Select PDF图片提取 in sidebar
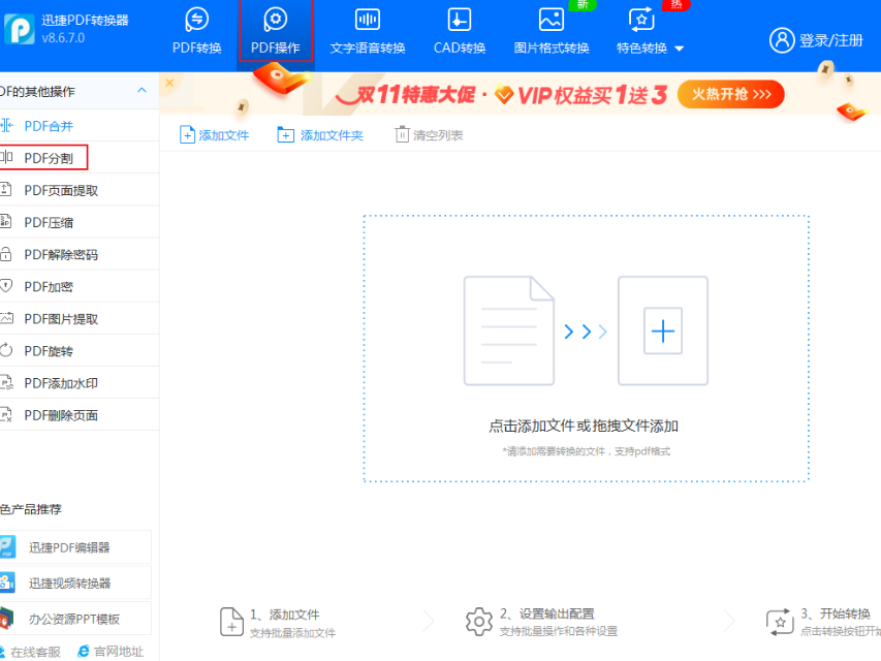This screenshot has height=661, width=881. point(79,318)
